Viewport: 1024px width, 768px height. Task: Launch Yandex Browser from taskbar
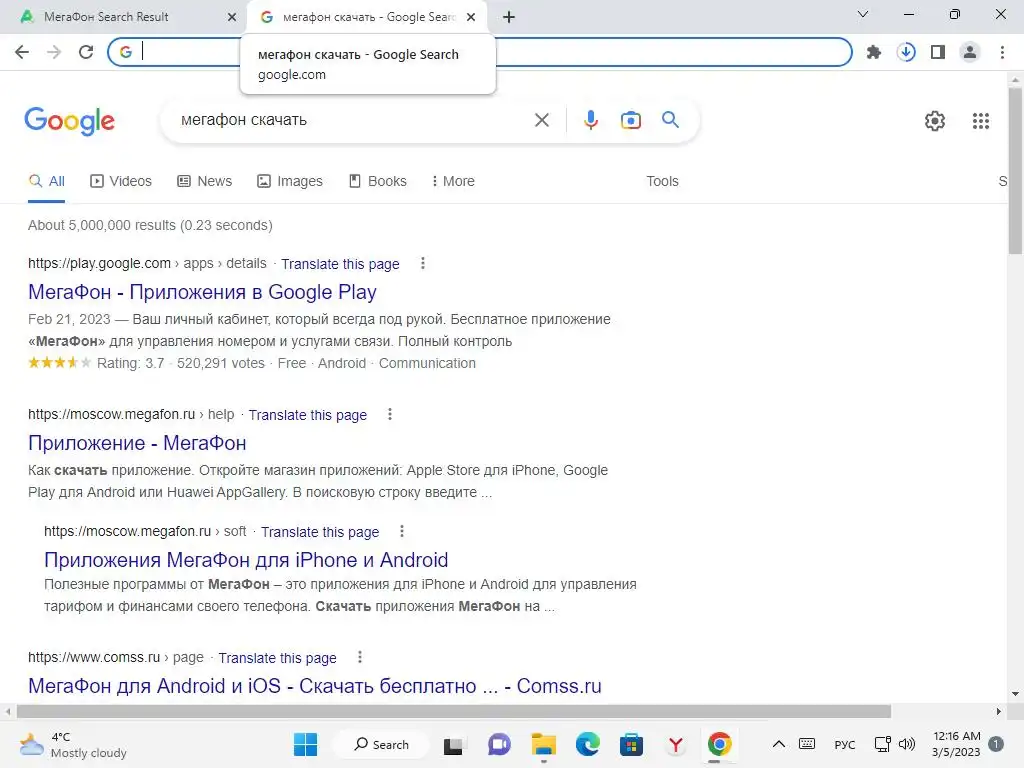(675, 744)
